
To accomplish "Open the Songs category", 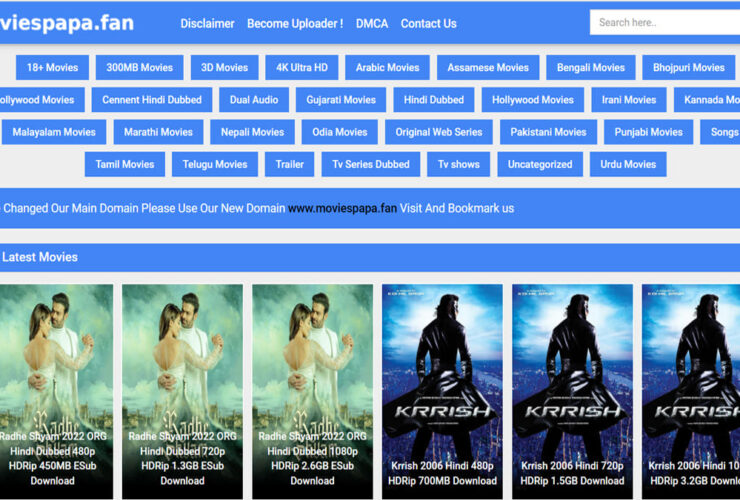I will (x=720, y=132).
